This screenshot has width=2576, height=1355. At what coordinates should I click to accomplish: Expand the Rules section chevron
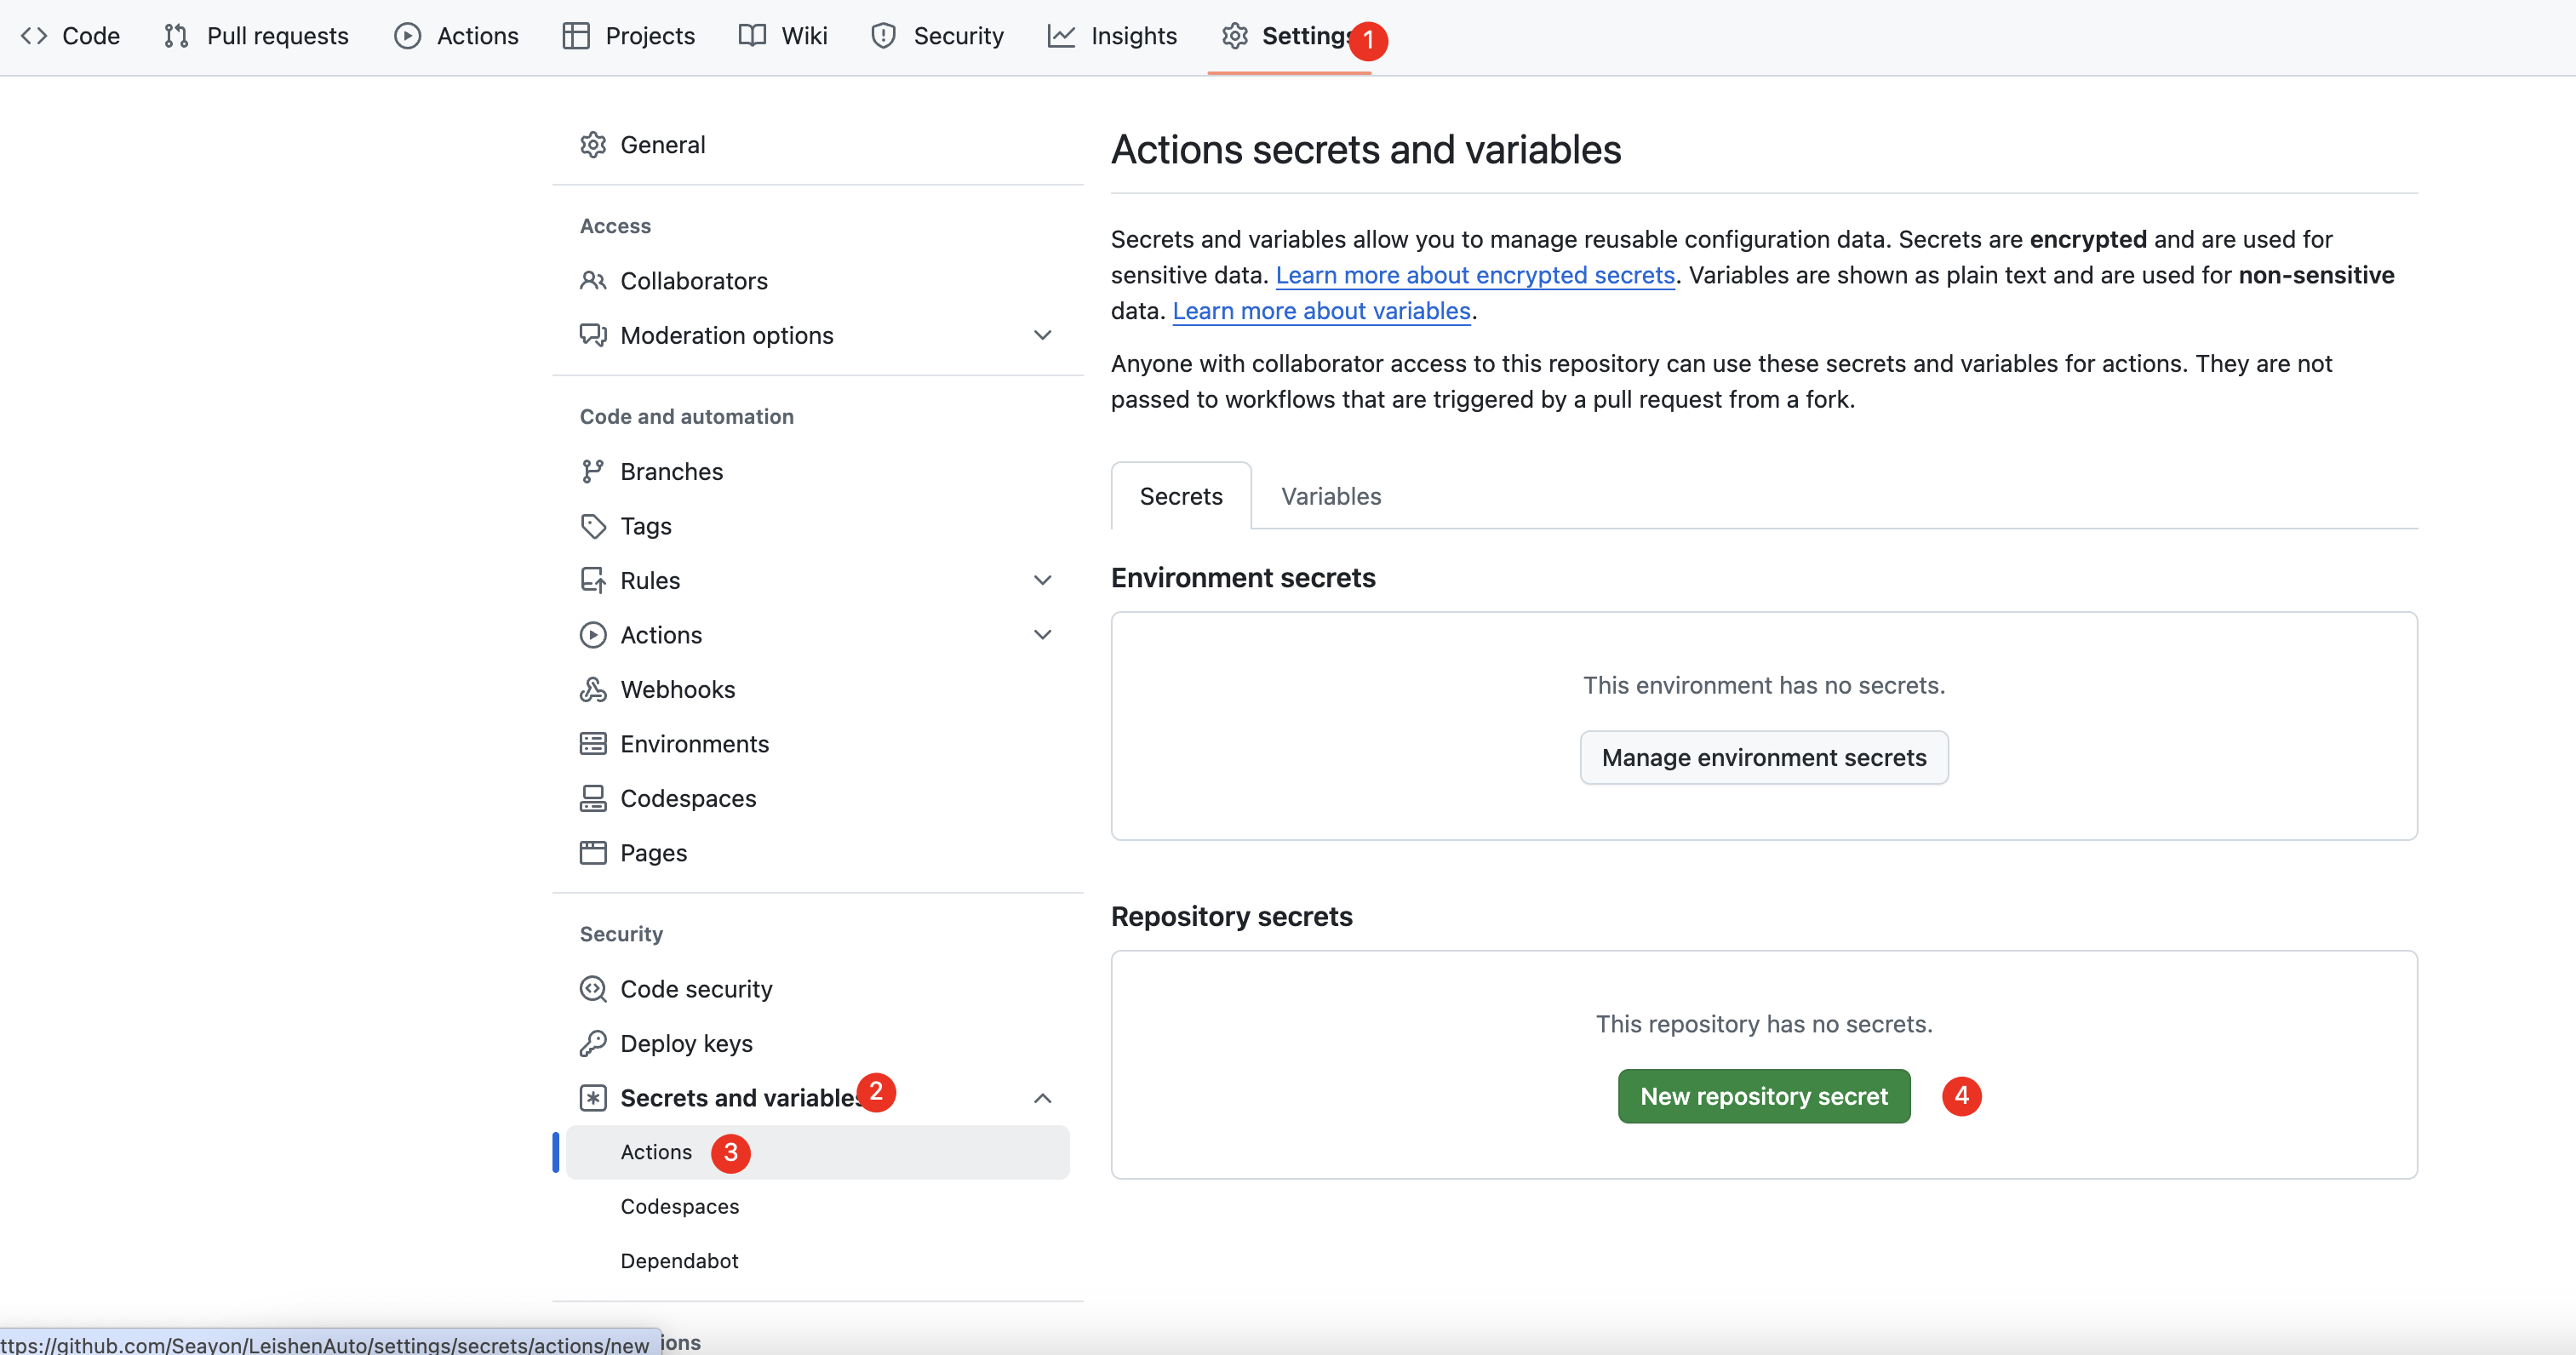point(1042,580)
